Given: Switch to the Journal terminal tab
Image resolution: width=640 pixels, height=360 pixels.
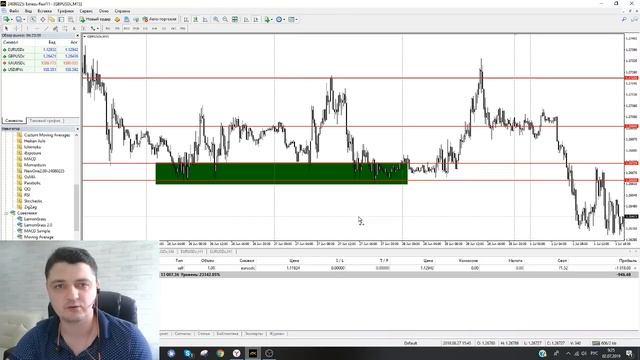Looking at the screenshot, I should (x=277, y=333).
